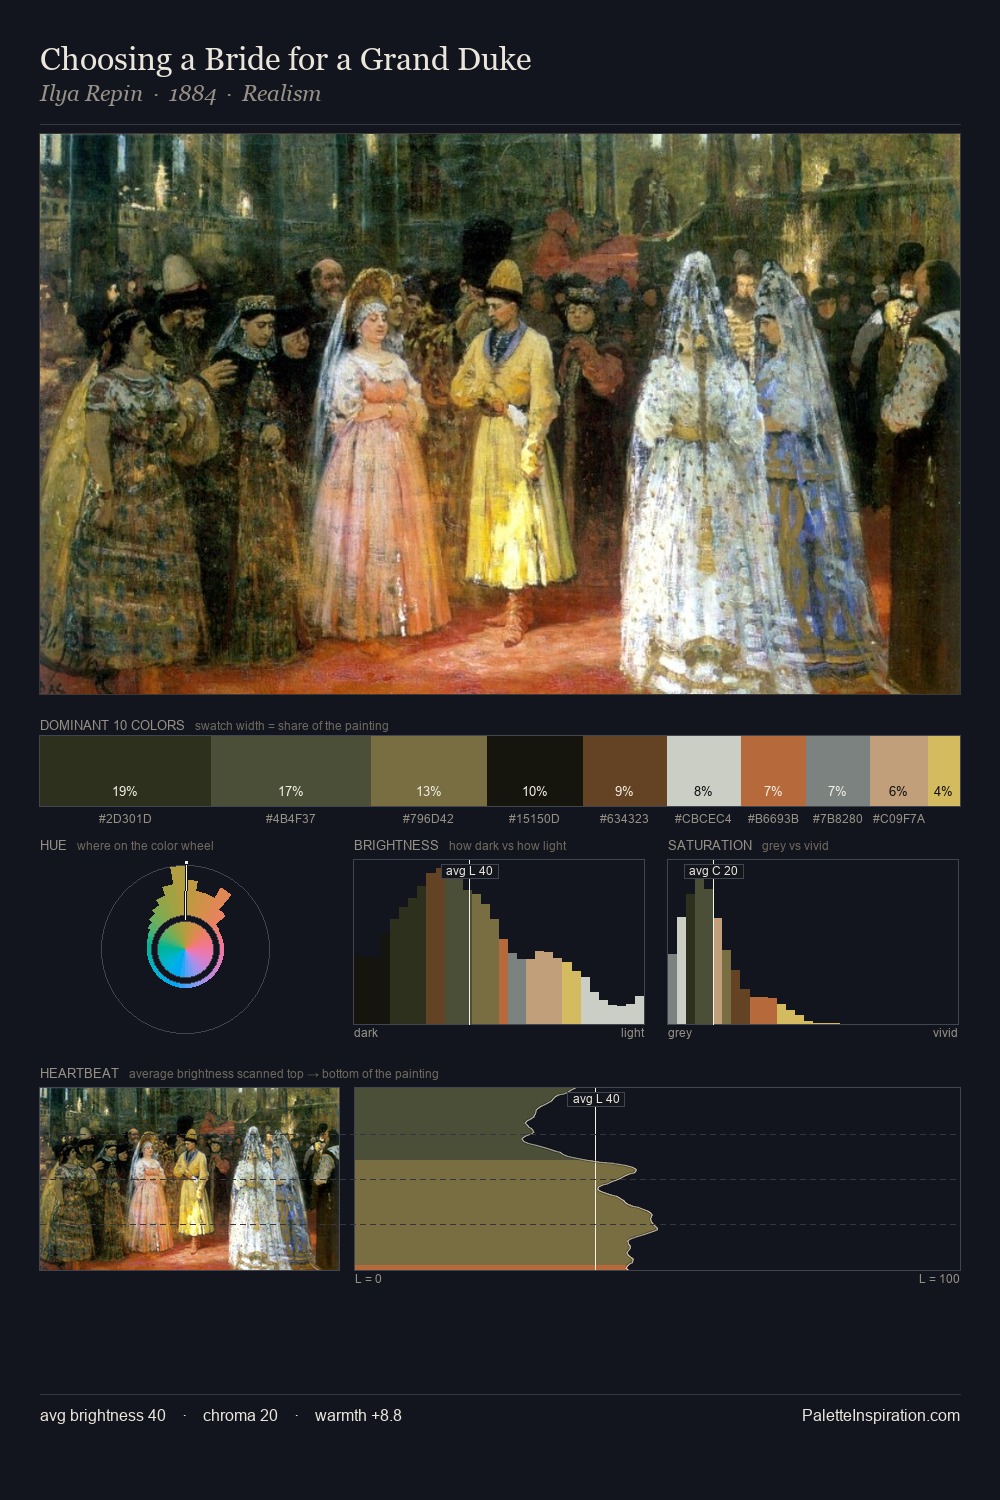Click hex code #C09F7A
Screen dimensions: 1000x1500
pyautogui.click(x=899, y=819)
